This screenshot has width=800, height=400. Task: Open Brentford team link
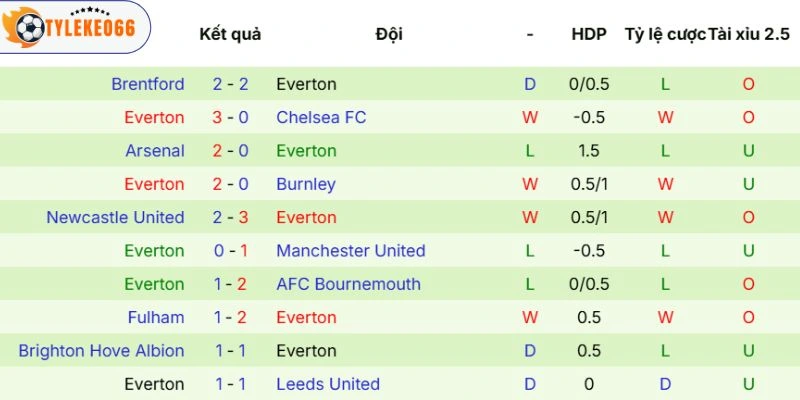148,84
